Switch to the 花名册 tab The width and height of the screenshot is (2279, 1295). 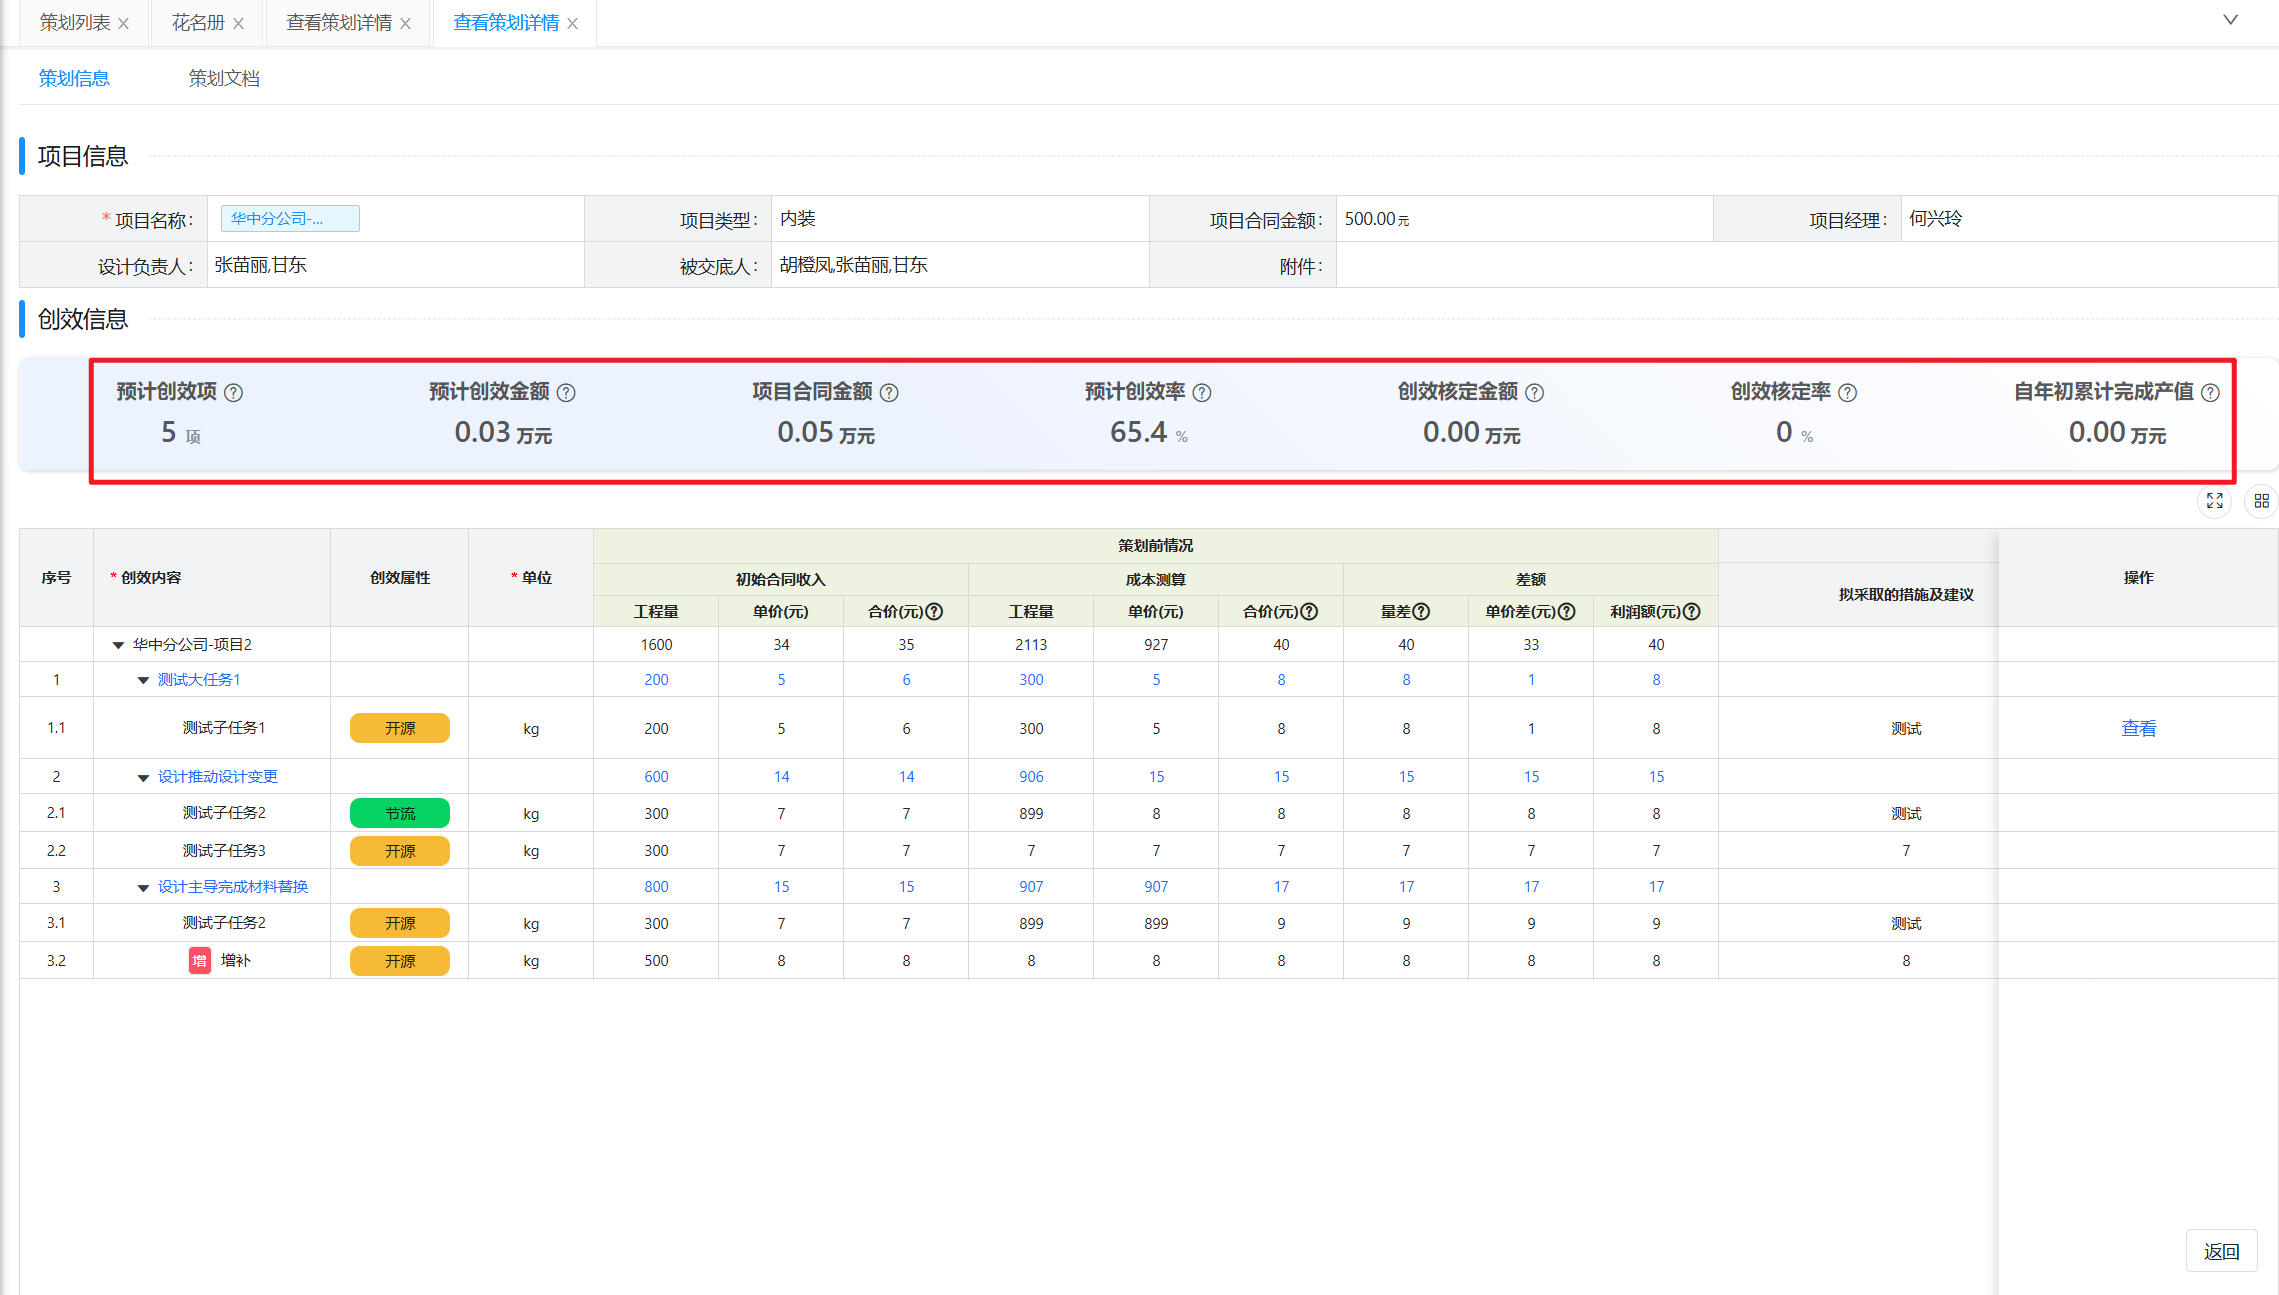tap(198, 23)
